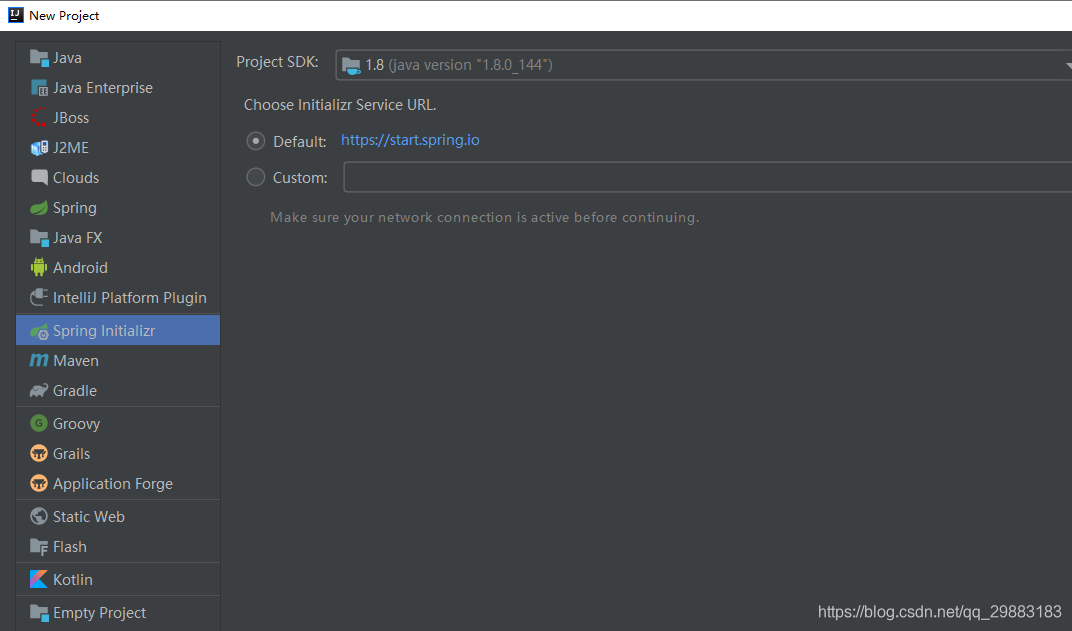Click the Clouds speech bubble icon
This screenshot has height=631, width=1072.
(x=39, y=178)
